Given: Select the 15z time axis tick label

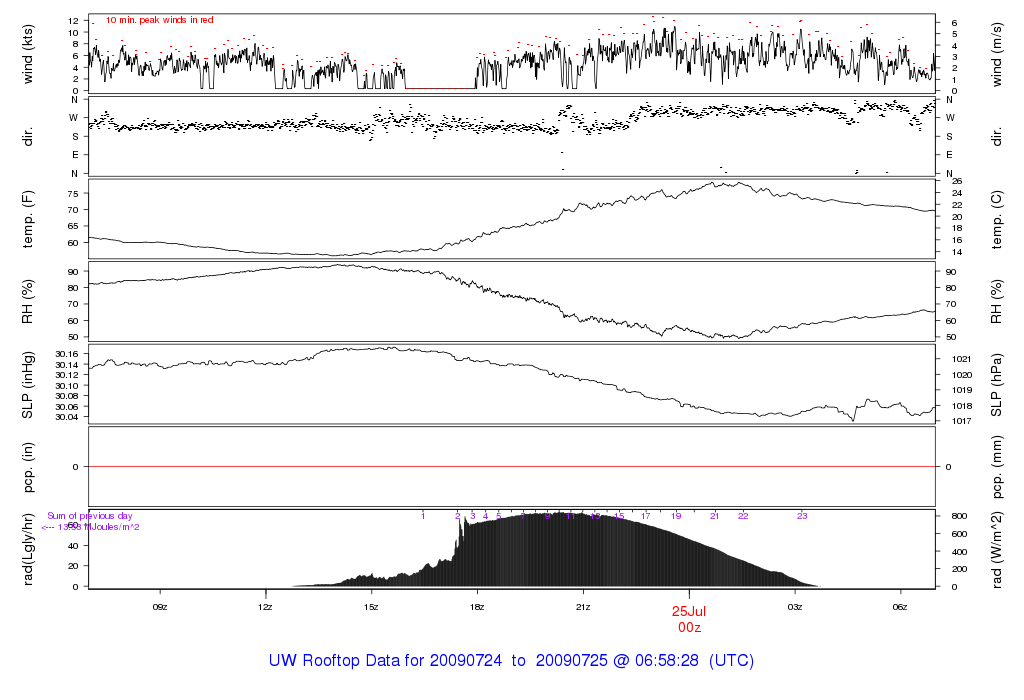Looking at the screenshot, I should (371, 607).
